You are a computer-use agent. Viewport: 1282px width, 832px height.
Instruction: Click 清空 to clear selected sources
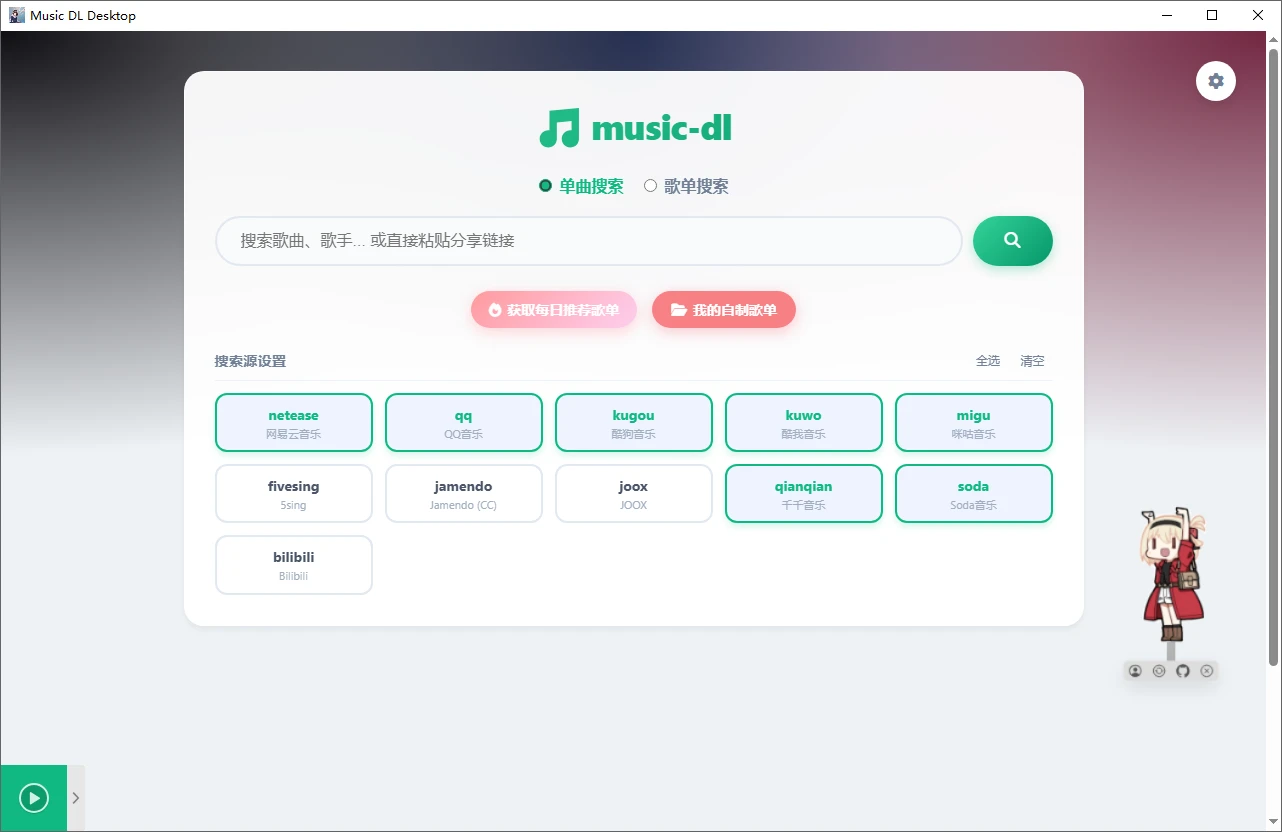click(x=1031, y=361)
